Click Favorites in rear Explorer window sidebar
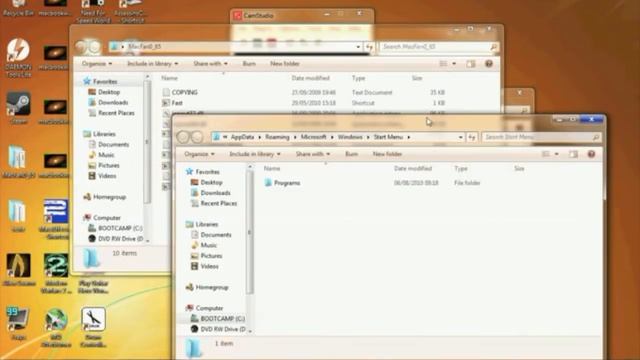The image size is (640, 360). coord(100,81)
